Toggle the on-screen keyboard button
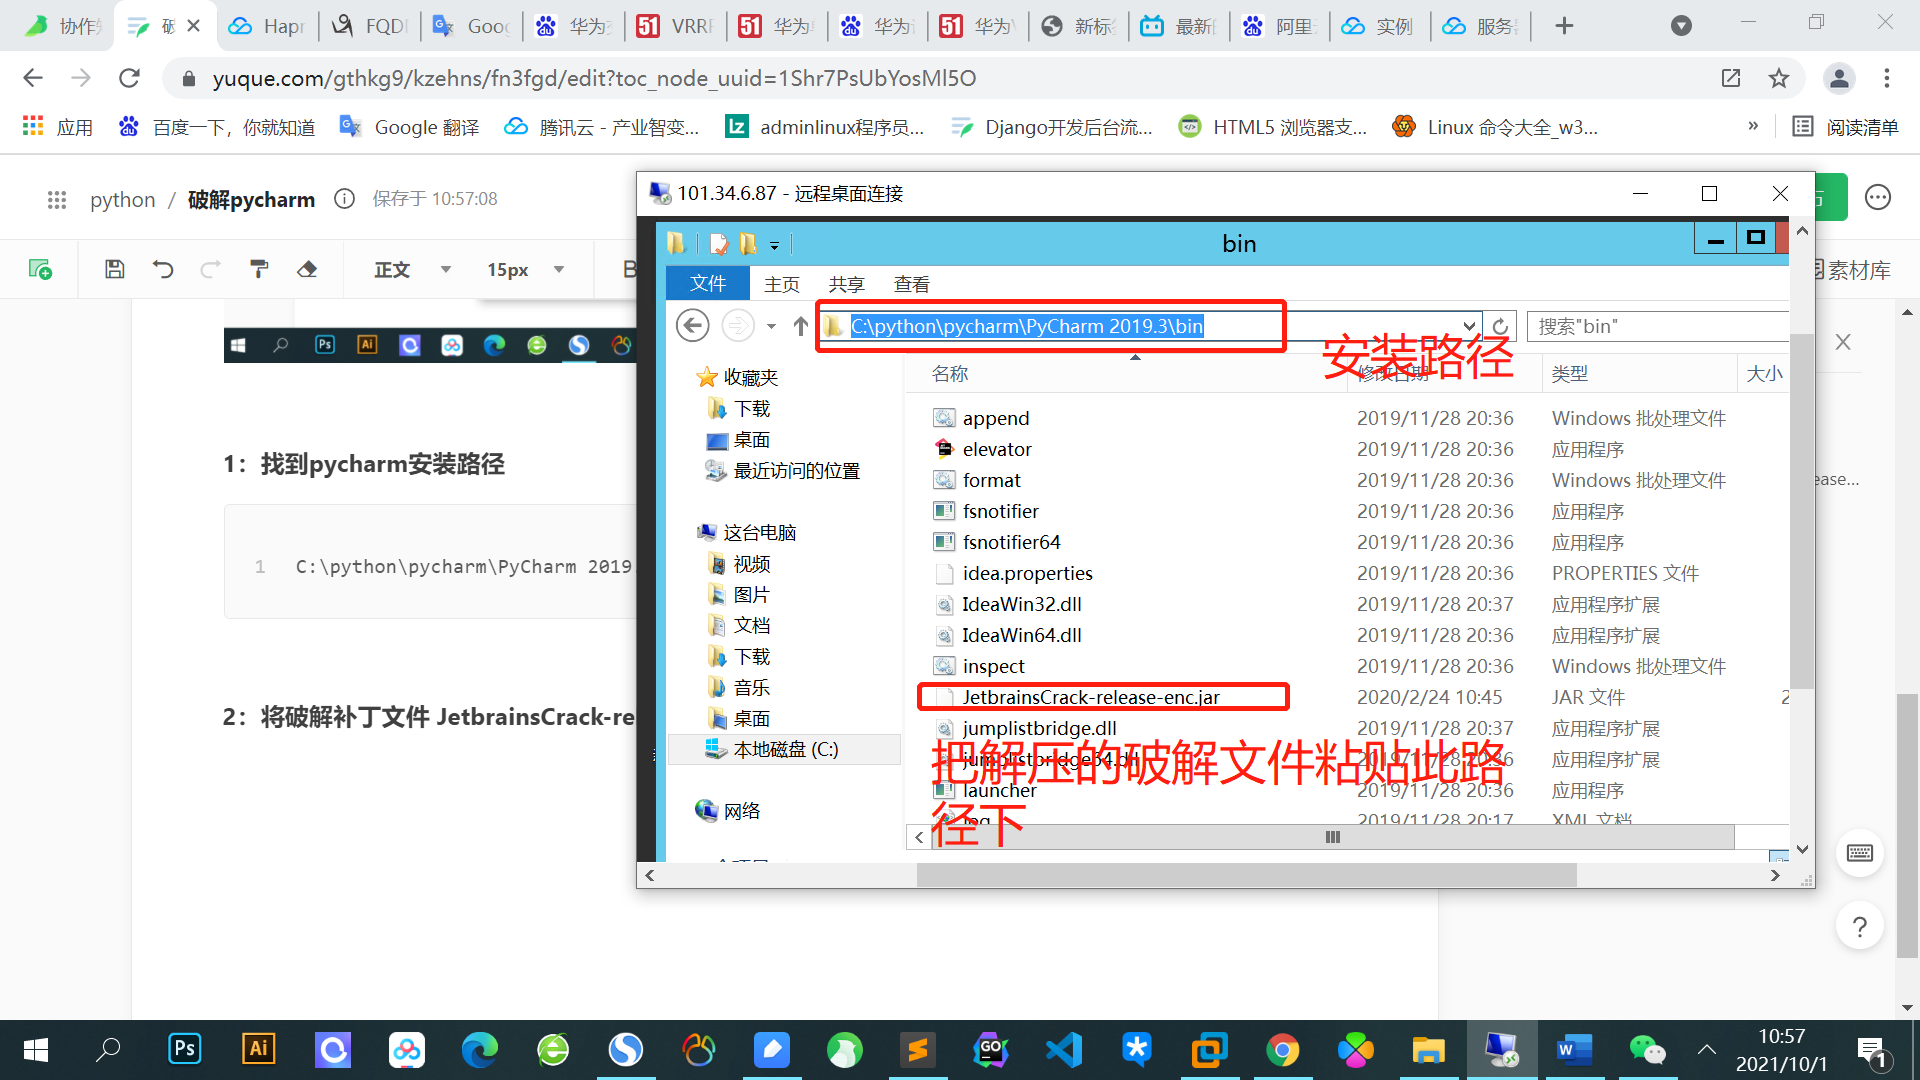The height and width of the screenshot is (1080, 1920). [1860, 853]
